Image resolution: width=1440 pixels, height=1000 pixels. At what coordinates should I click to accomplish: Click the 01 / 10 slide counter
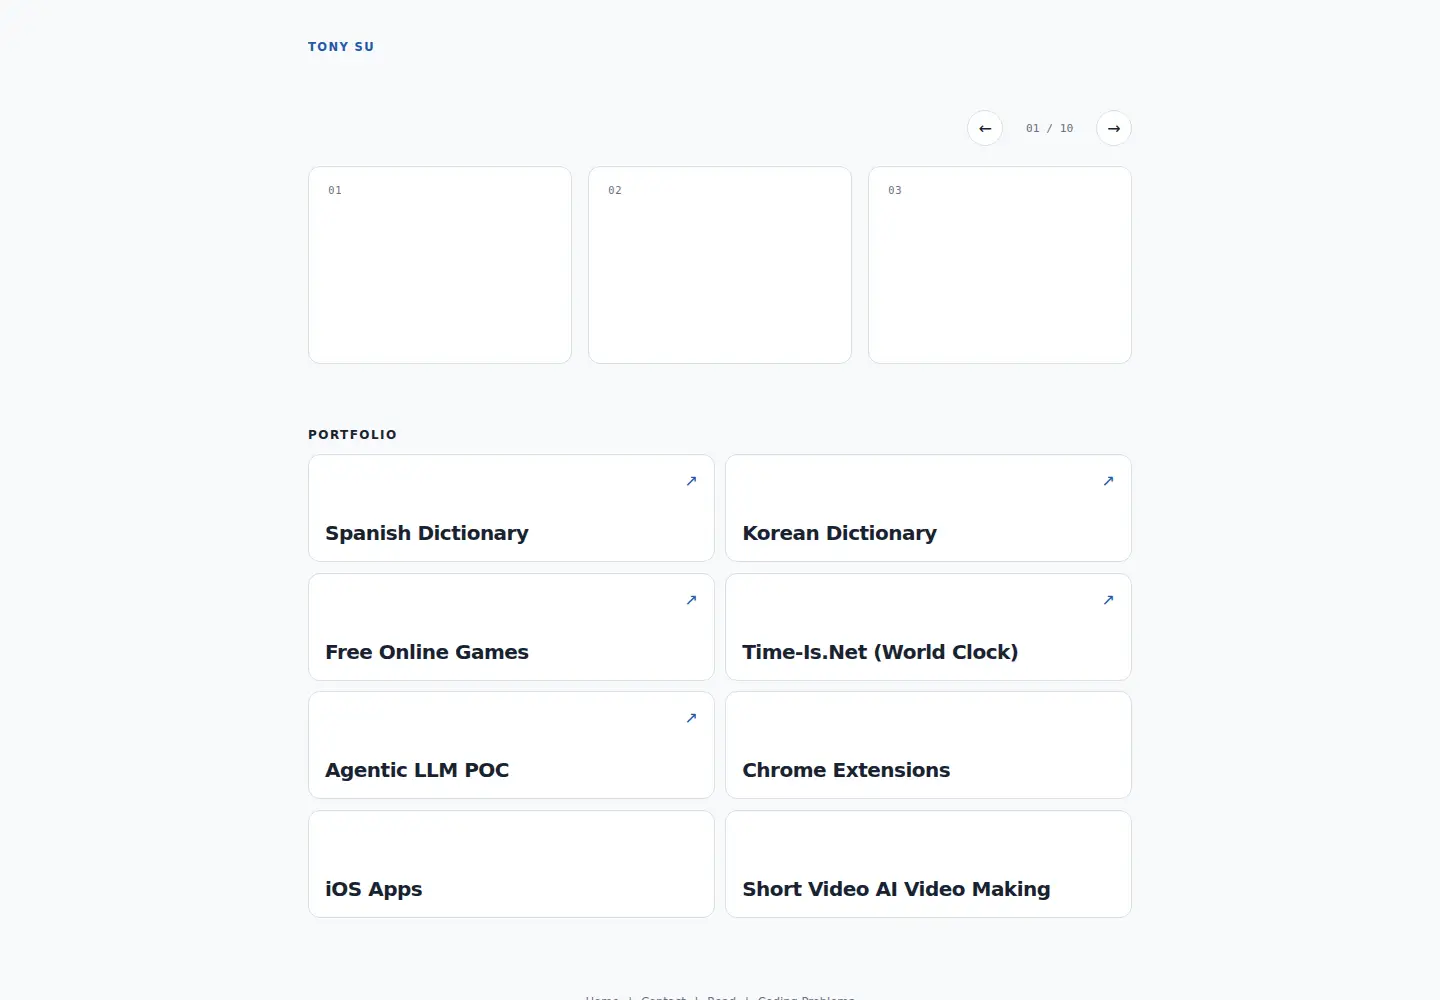[1049, 128]
